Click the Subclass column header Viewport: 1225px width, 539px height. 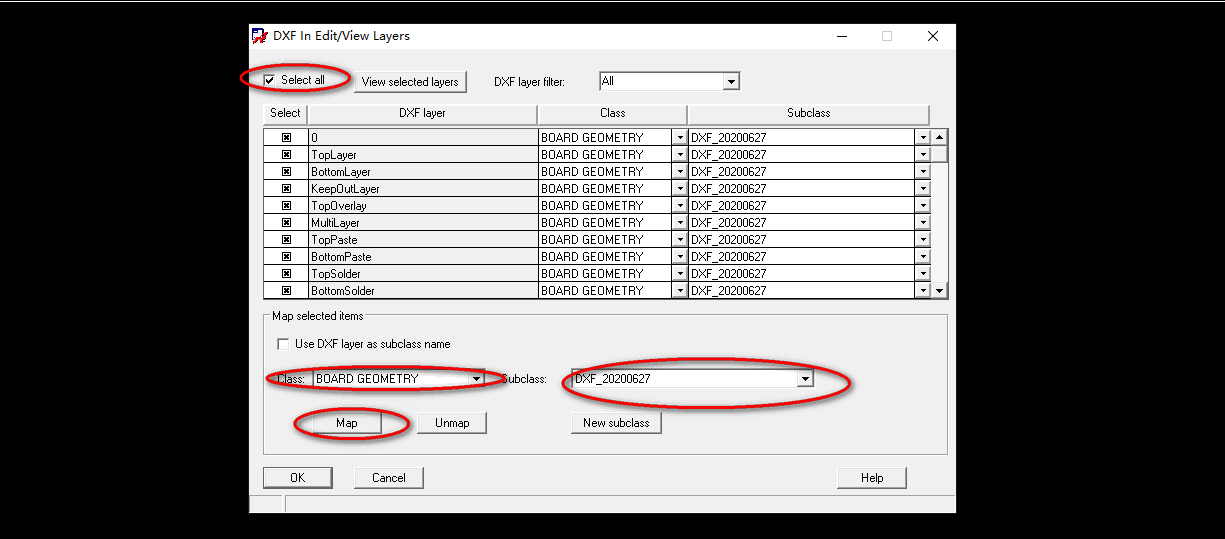click(x=808, y=114)
